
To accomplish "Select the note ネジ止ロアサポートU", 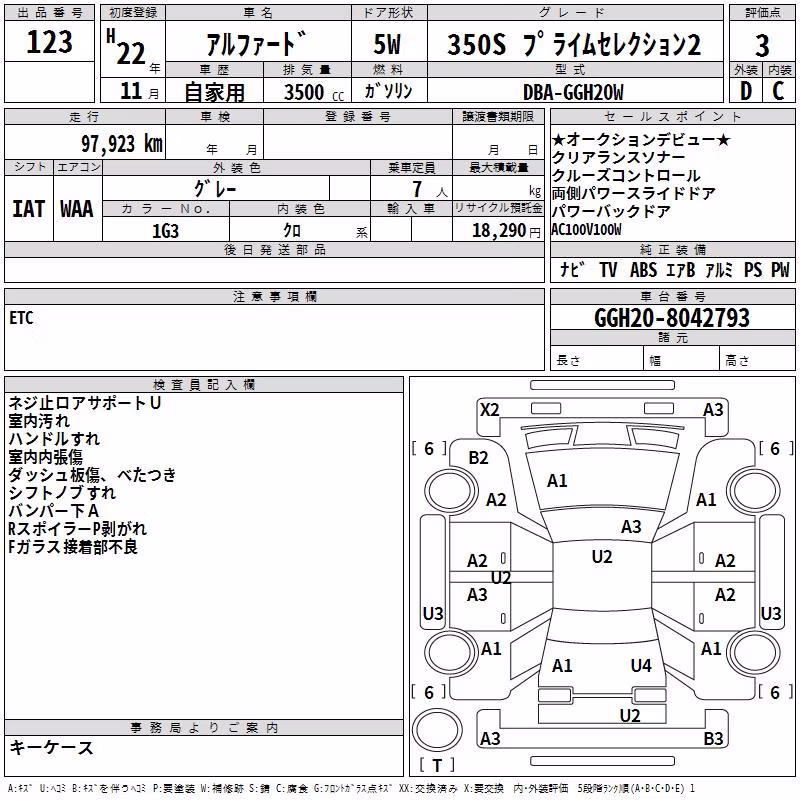I will (85, 403).
